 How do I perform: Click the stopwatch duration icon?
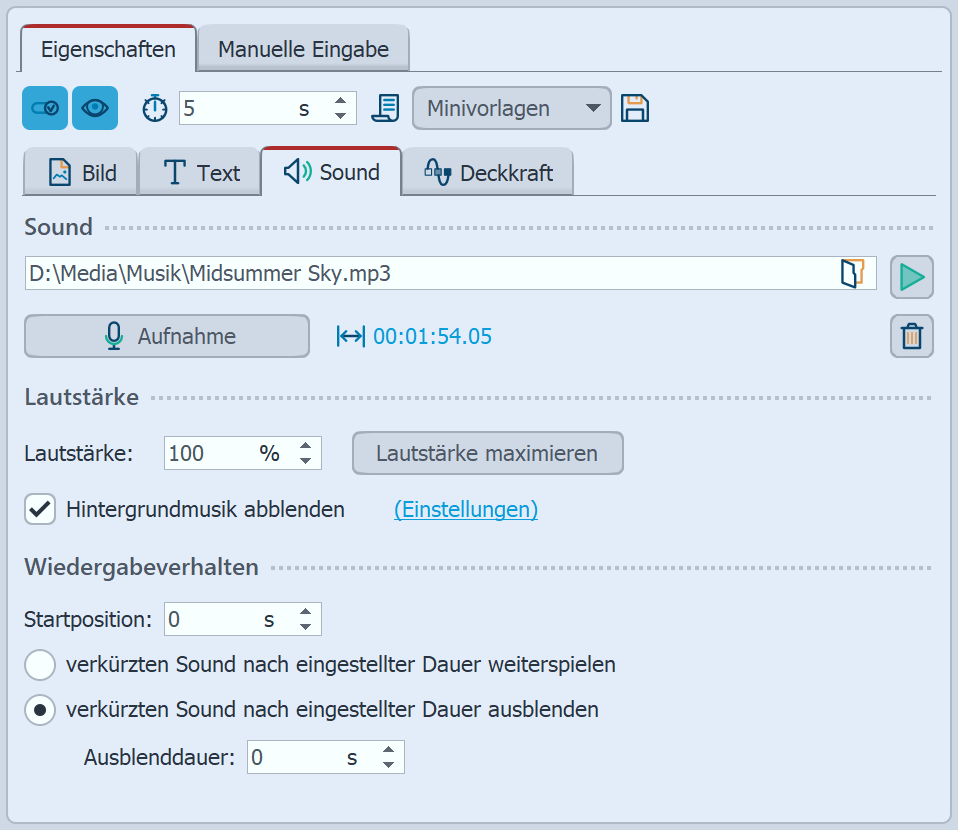155,108
